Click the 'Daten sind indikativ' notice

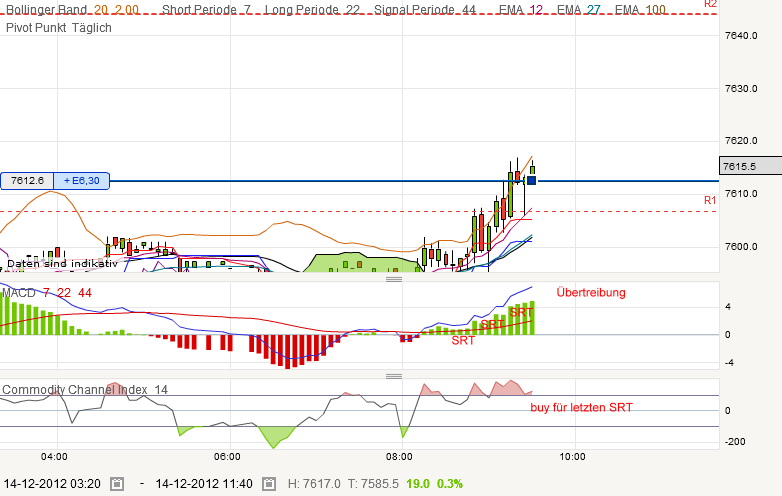[x=62, y=263]
